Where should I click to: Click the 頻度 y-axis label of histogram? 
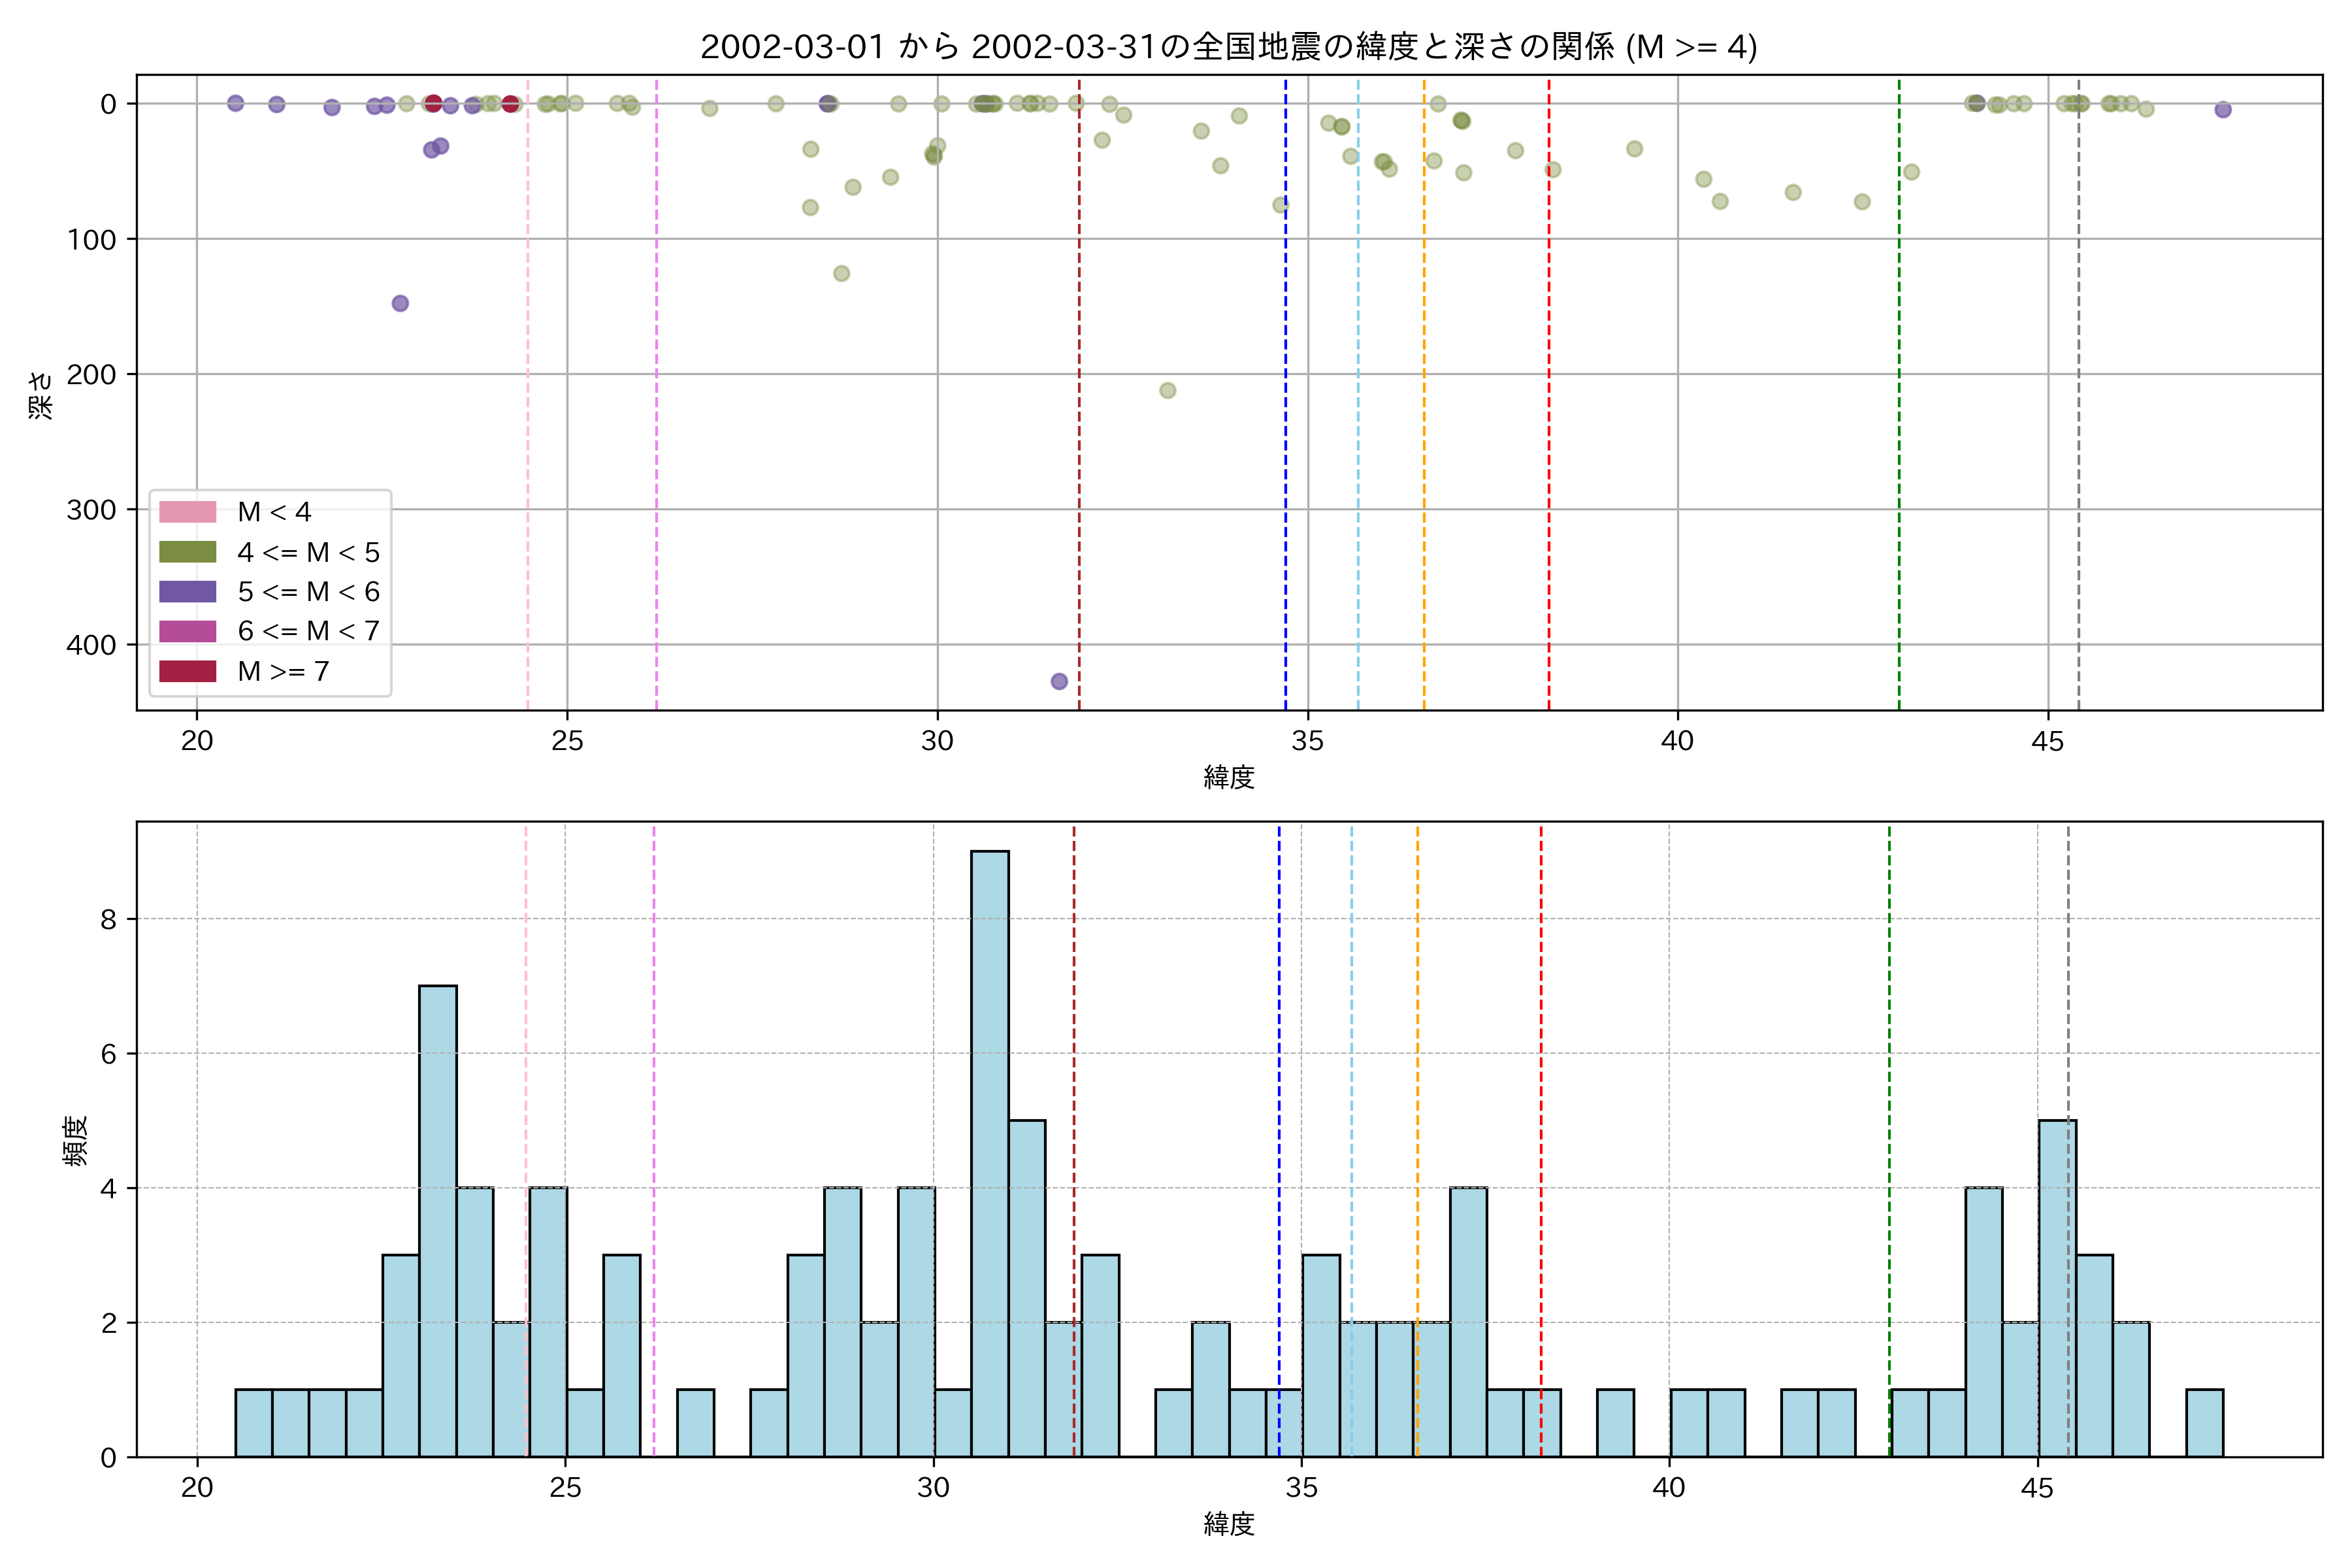point(76,1140)
